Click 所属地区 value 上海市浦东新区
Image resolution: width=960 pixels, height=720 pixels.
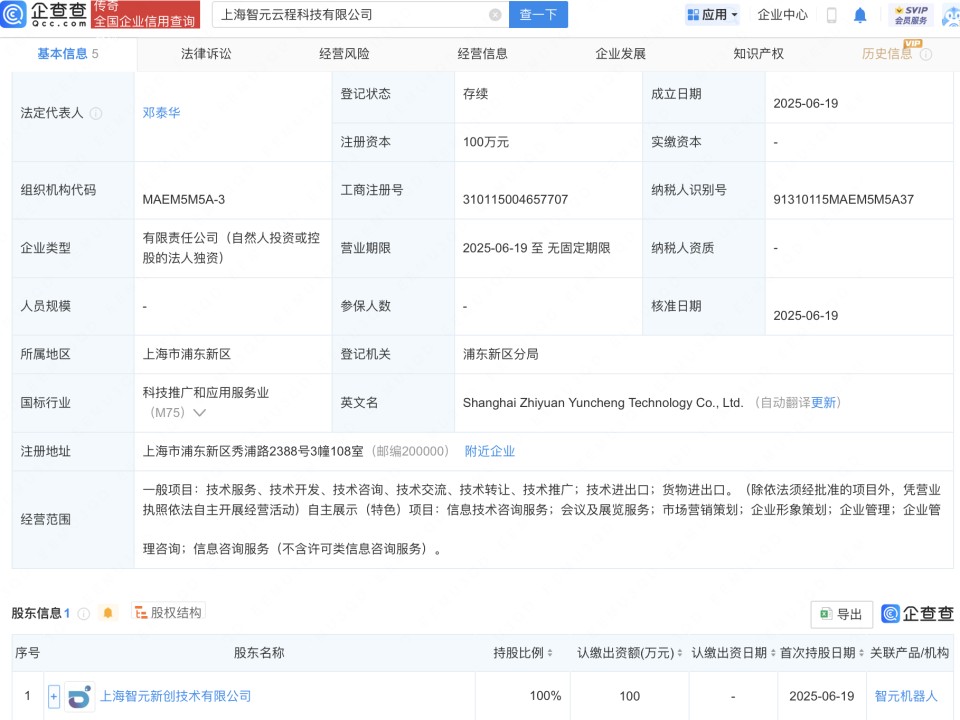click(187, 354)
